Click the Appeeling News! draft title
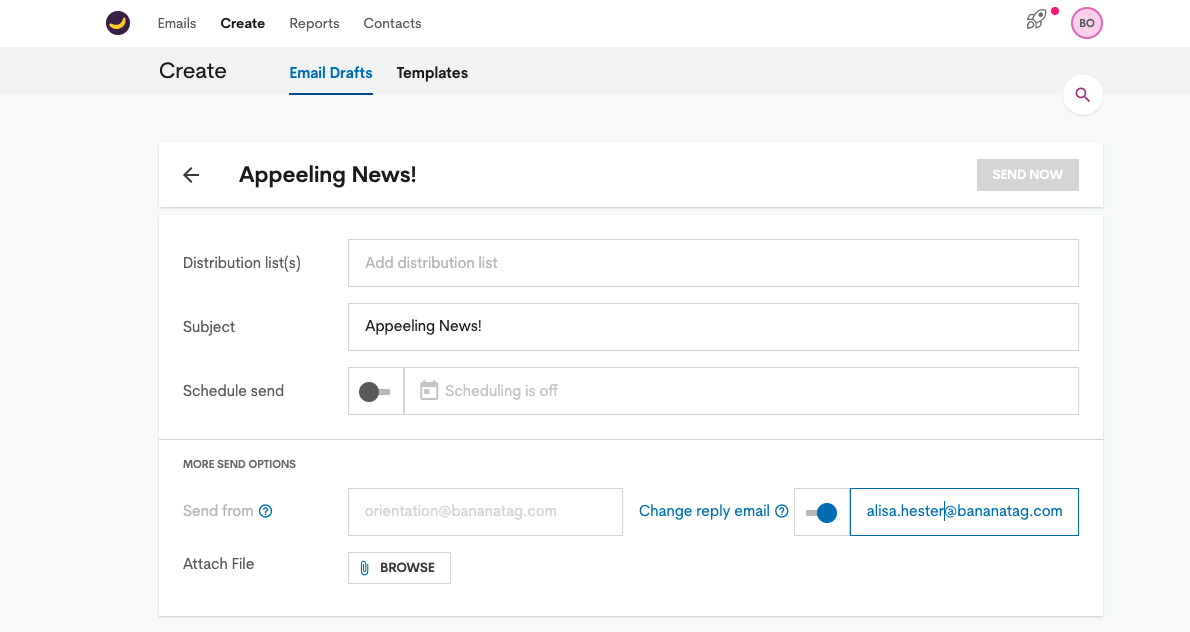The height and width of the screenshot is (632, 1190). point(328,175)
